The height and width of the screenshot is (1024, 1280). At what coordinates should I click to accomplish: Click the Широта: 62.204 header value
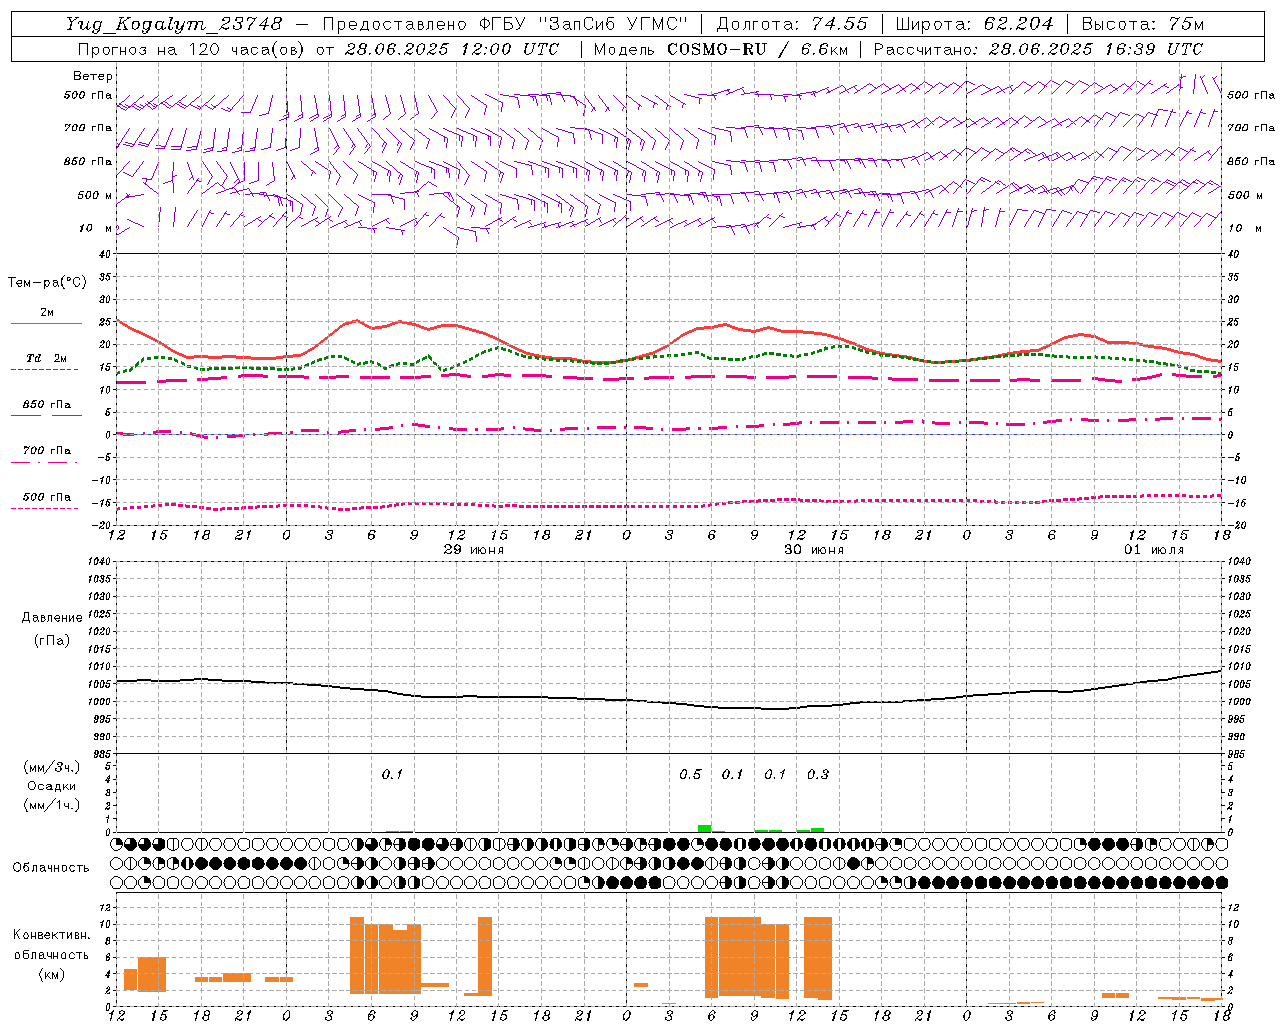tap(974, 24)
